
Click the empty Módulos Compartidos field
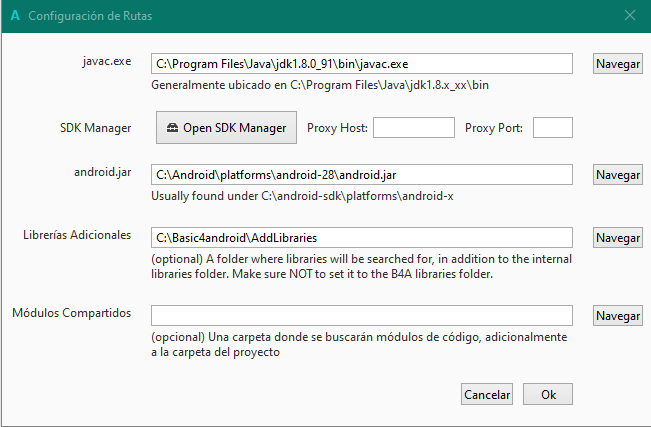[x=361, y=315]
